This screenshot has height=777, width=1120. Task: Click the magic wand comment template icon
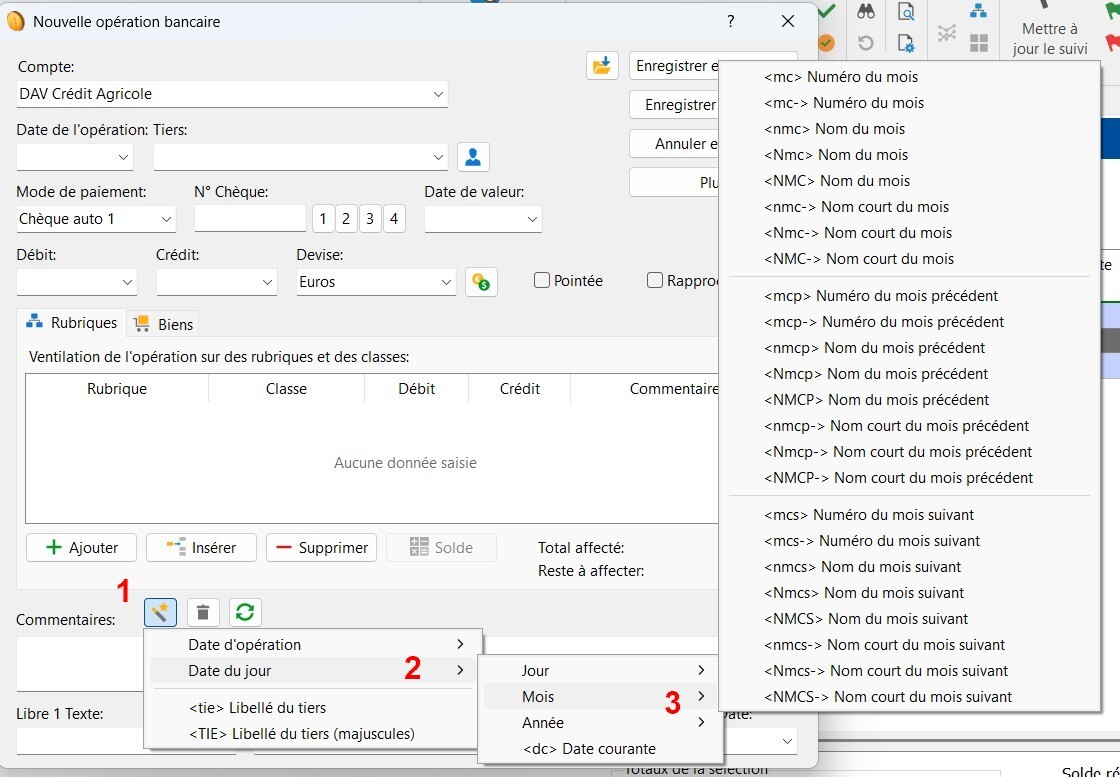coord(160,612)
